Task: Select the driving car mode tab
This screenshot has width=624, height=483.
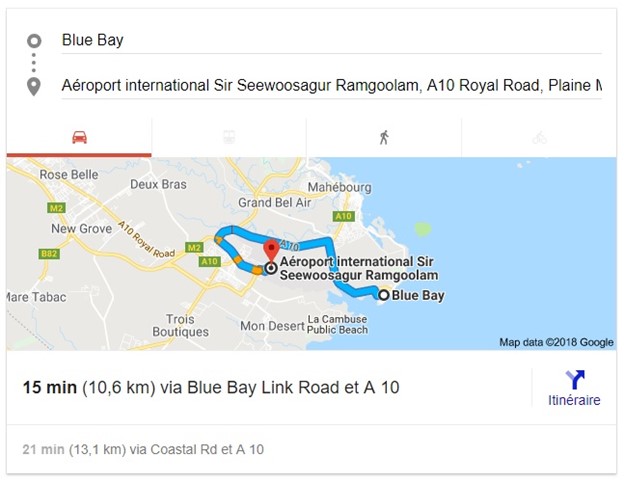Action: tap(79, 137)
